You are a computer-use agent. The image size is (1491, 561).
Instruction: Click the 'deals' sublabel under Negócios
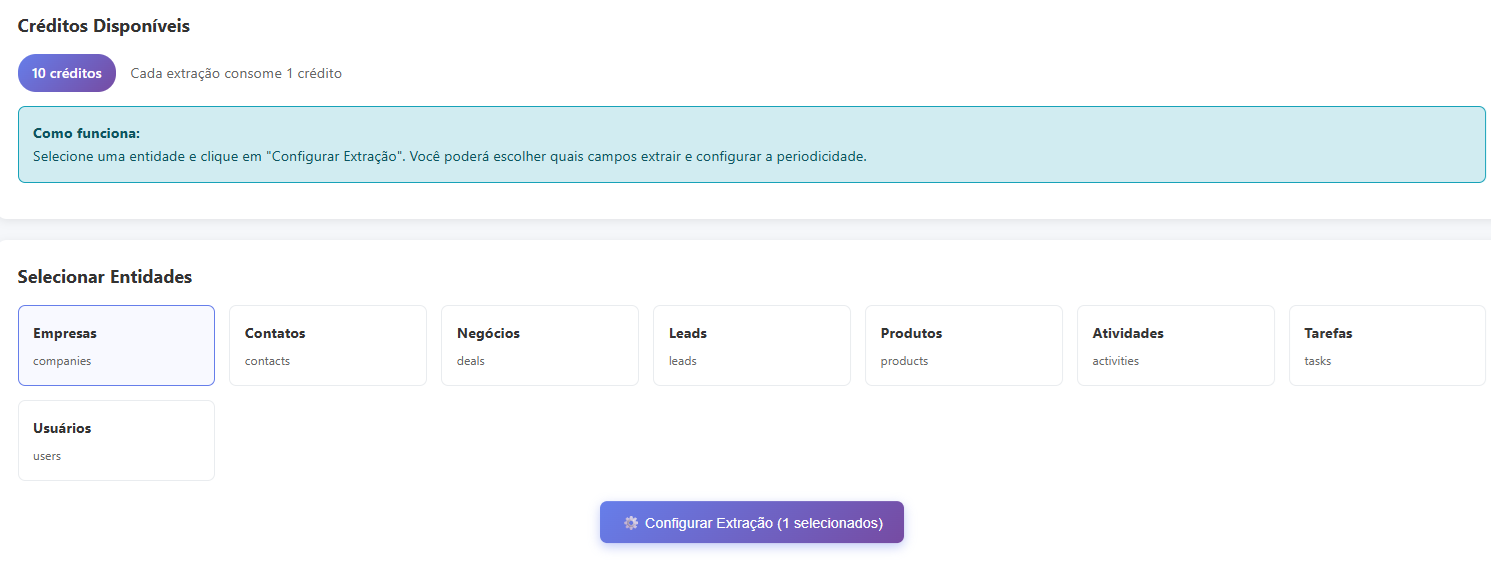(471, 361)
